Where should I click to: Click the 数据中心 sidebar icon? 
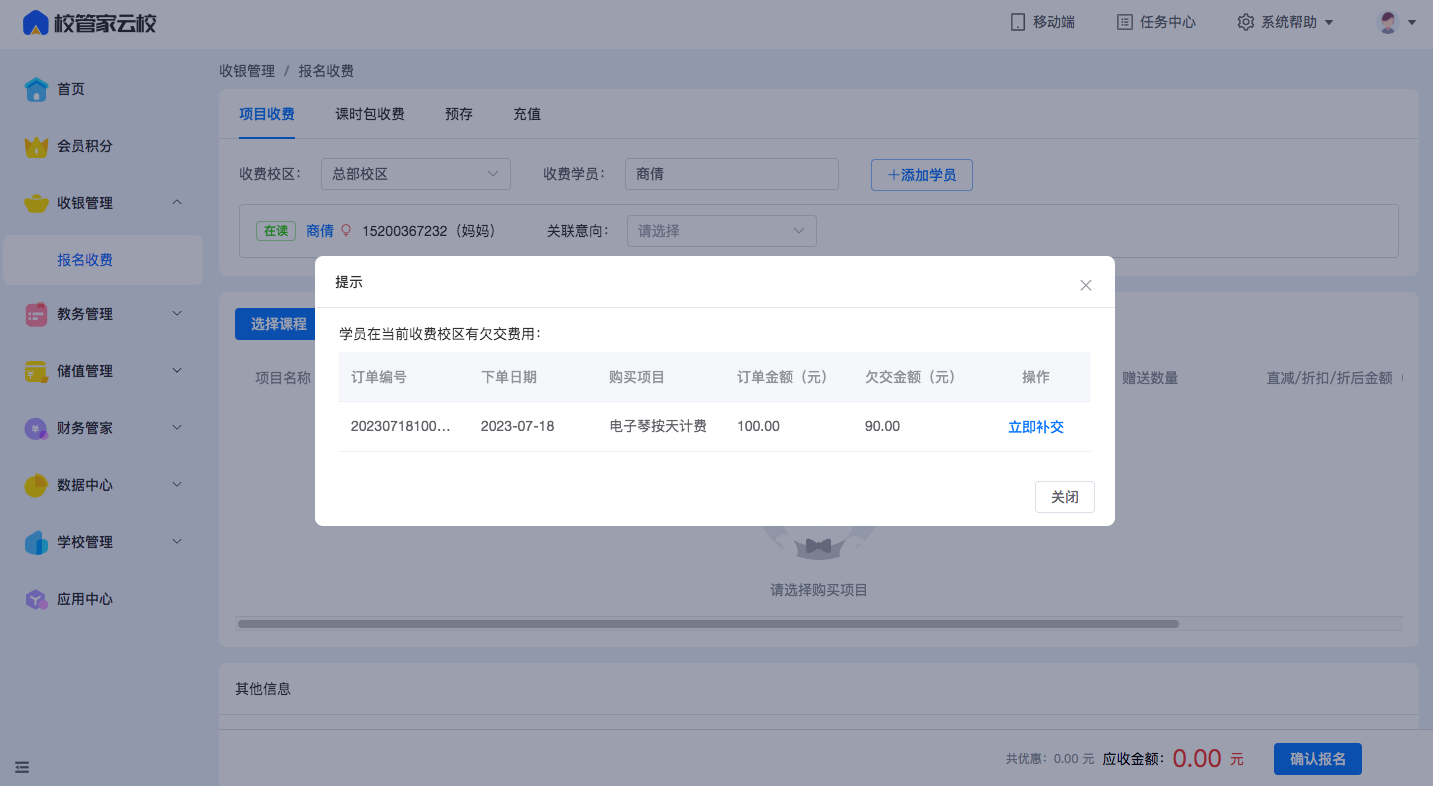point(36,485)
